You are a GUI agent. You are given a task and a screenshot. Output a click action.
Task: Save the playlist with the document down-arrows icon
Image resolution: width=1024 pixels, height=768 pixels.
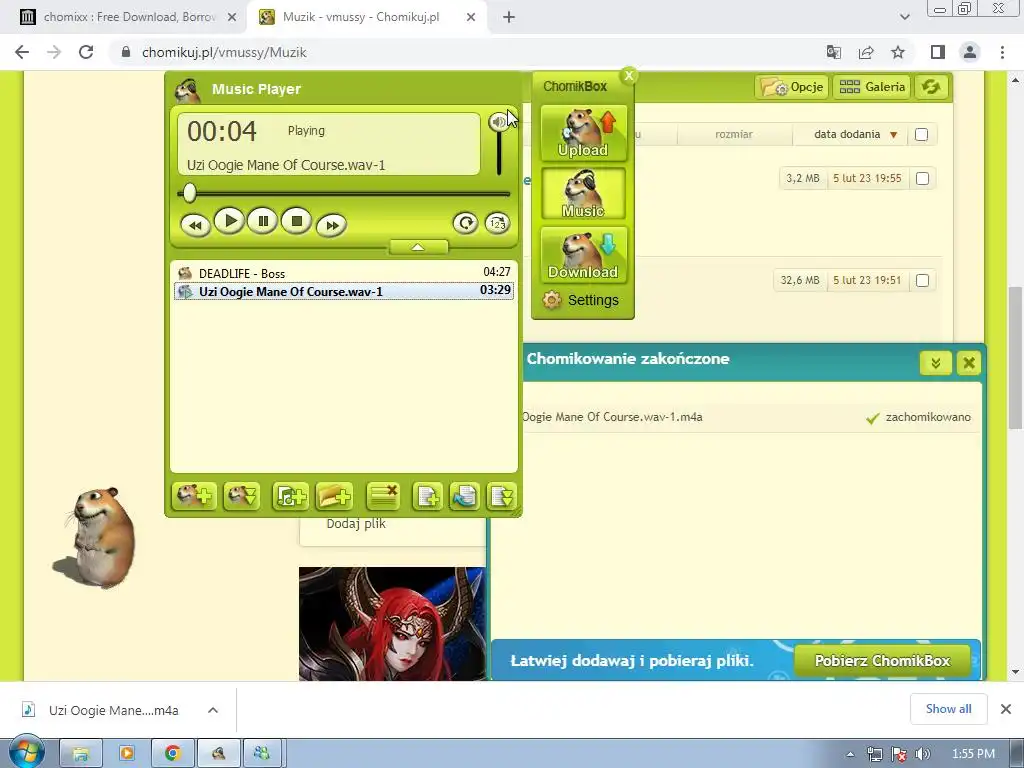pos(502,496)
